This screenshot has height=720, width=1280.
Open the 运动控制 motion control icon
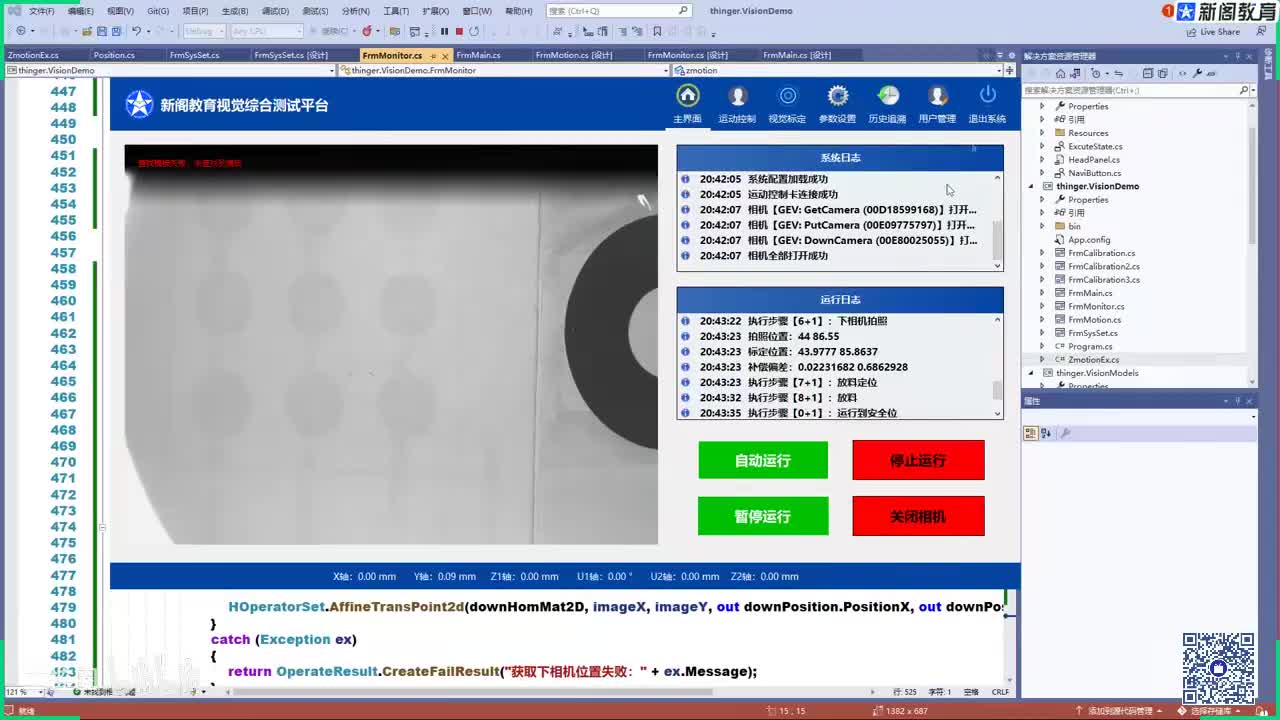(x=737, y=96)
